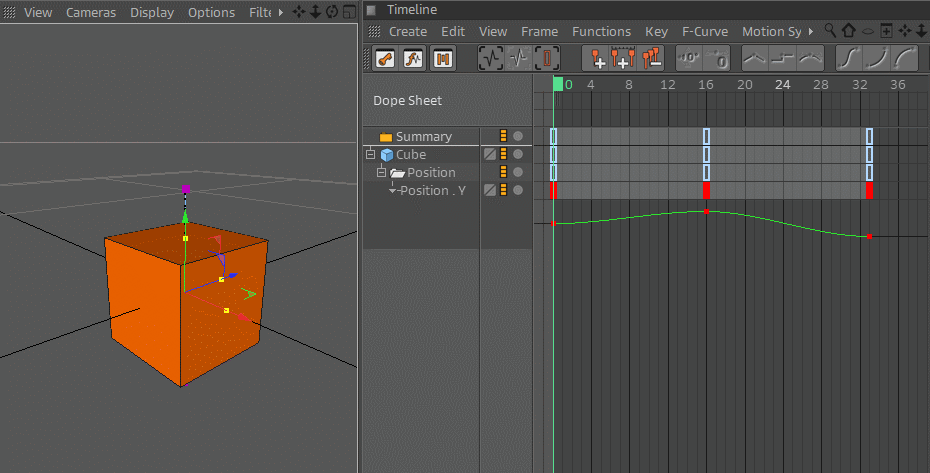Click the remove keys (markers minus) icon

point(652,58)
